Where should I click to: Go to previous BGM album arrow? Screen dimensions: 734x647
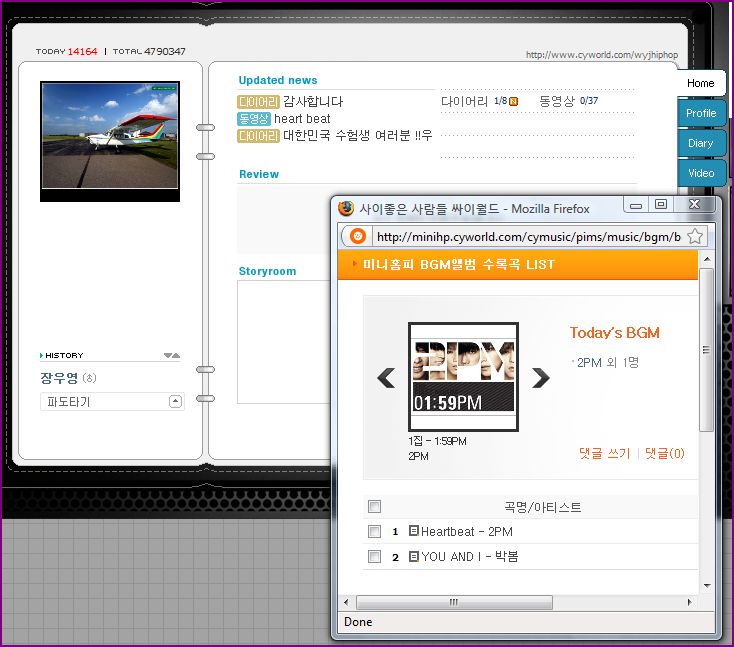(x=387, y=378)
